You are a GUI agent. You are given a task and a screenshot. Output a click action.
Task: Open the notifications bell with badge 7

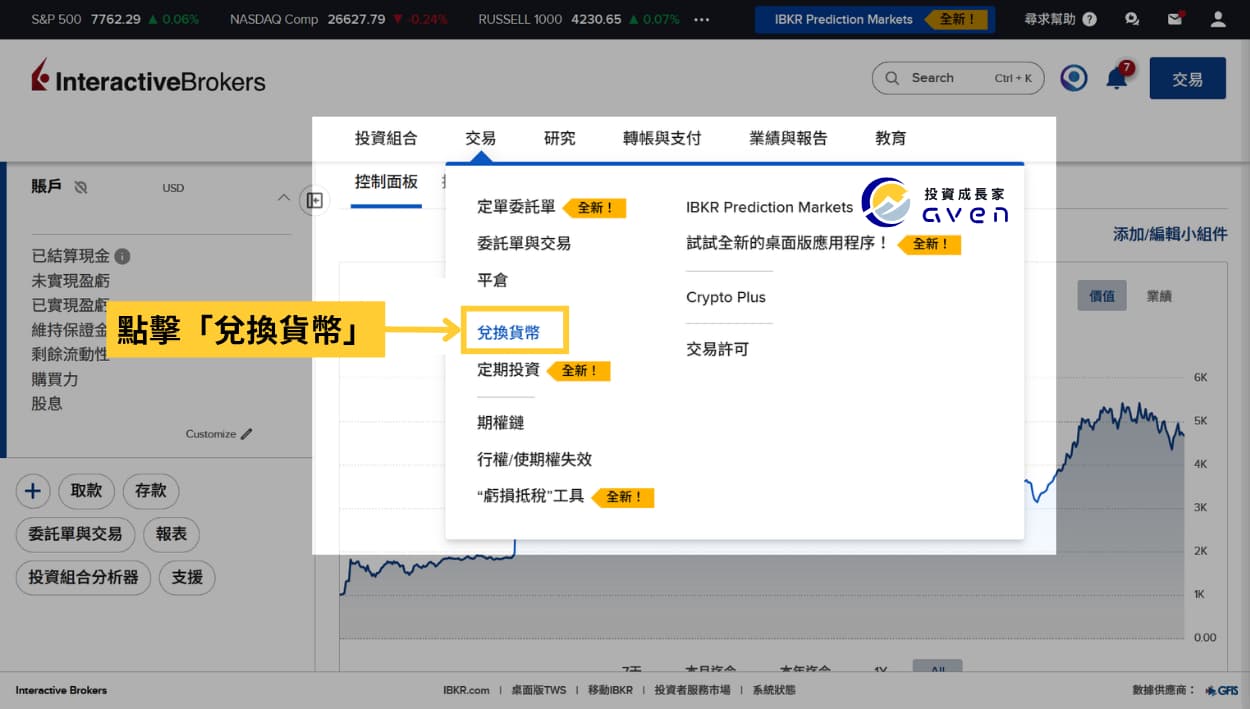point(1118,77)
